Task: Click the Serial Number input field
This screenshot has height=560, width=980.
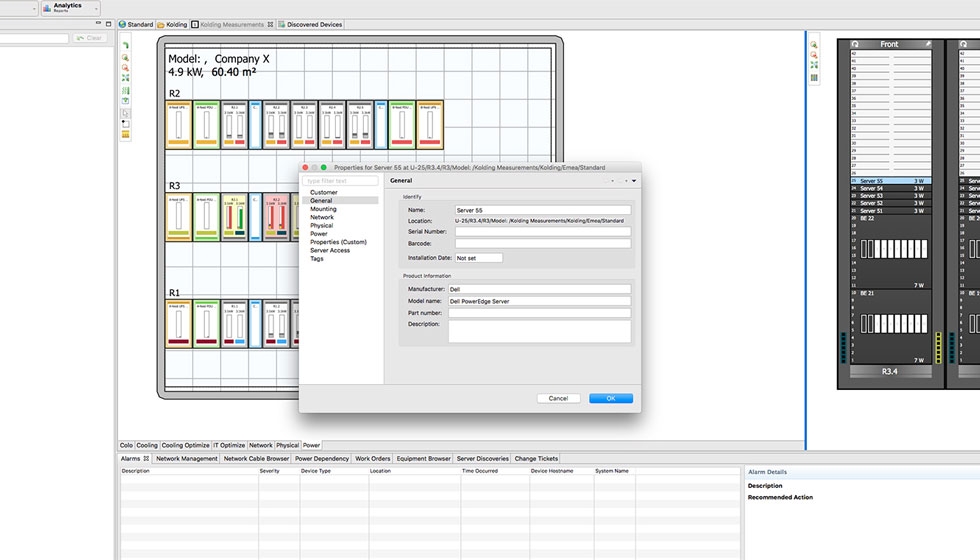Action: click(x=543, y=231)
